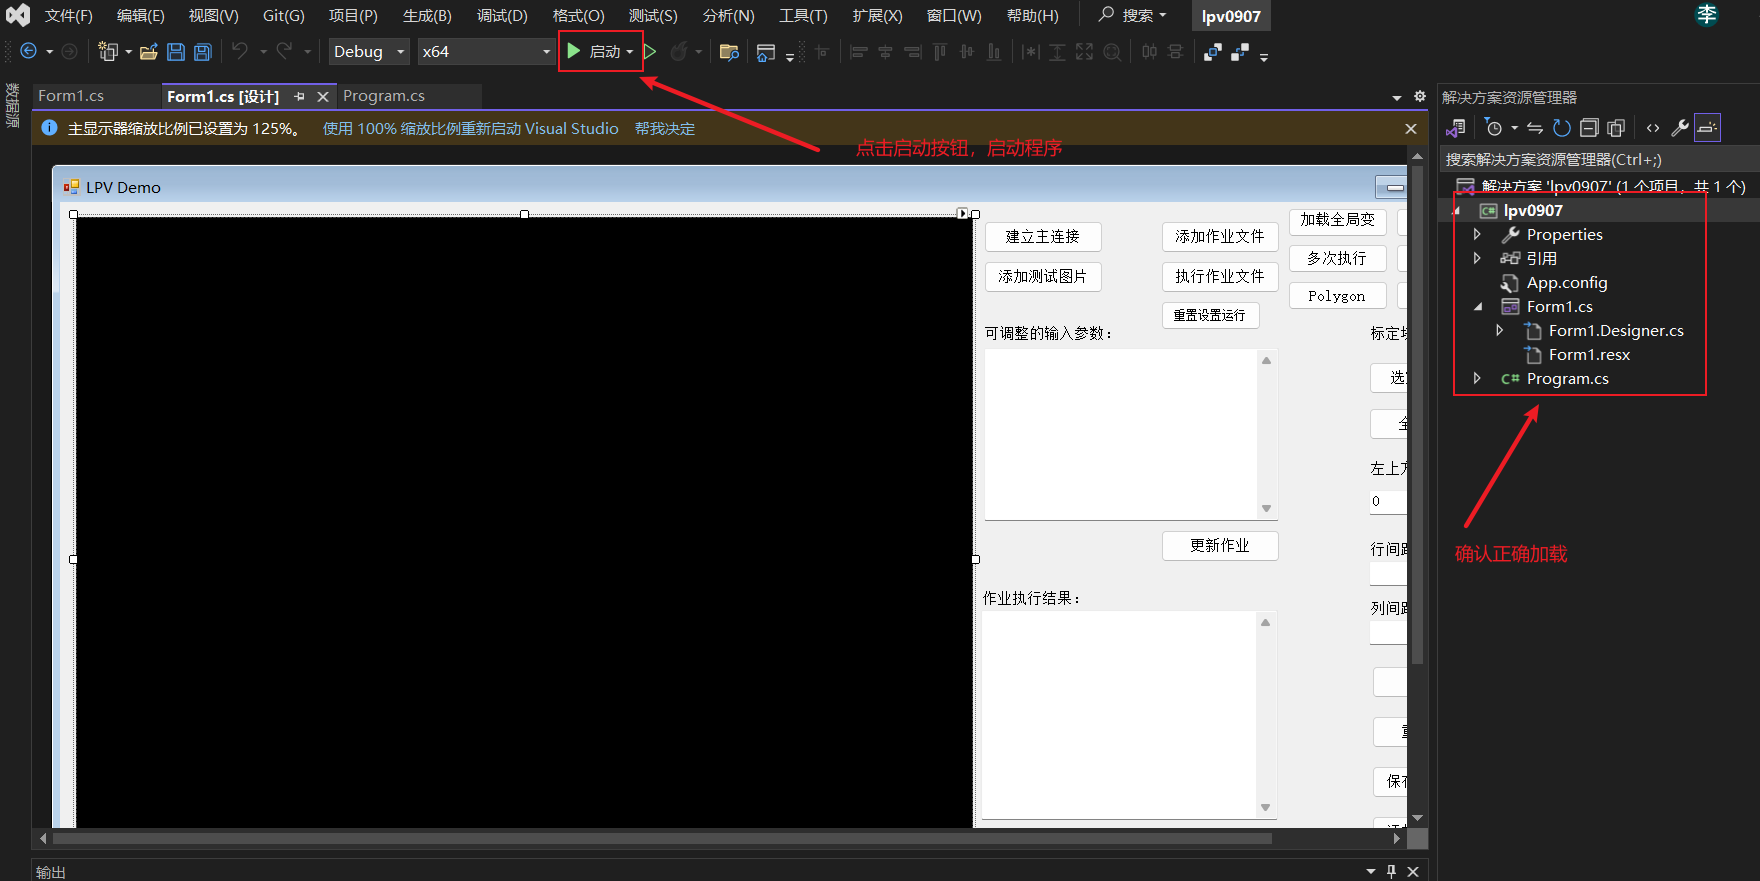This screenshot has width=1760, height=881.
Task: Click the 搜索 search box in title bar
Action: 1134,15
